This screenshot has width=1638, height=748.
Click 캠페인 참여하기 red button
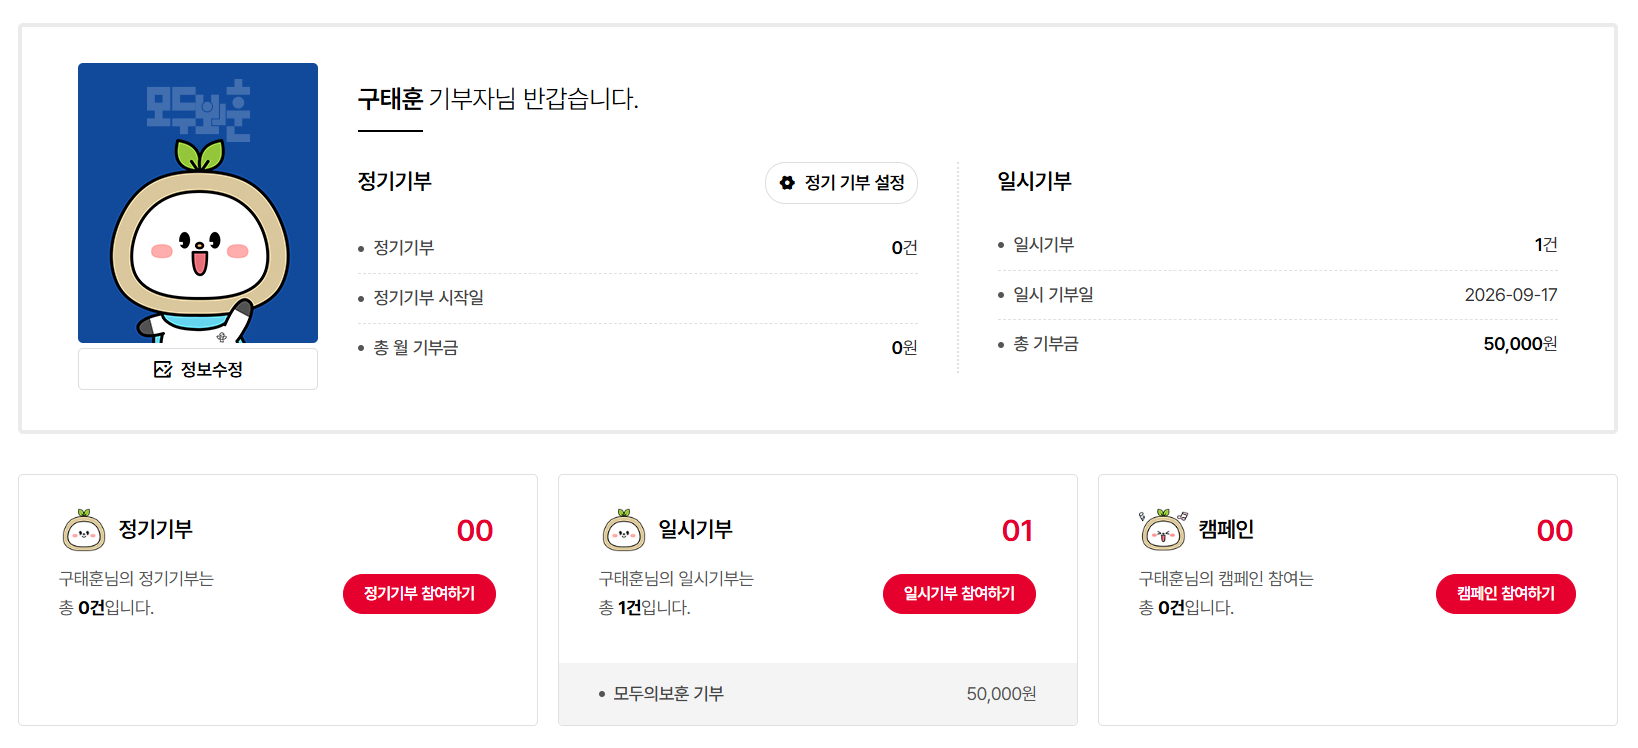(x=1506, y=594)
